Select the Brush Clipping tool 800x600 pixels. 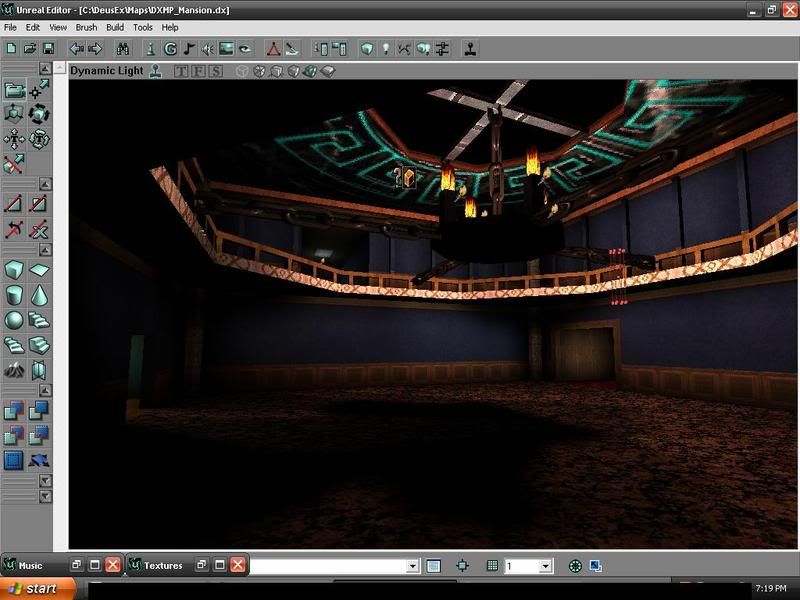tap(14, 164)
